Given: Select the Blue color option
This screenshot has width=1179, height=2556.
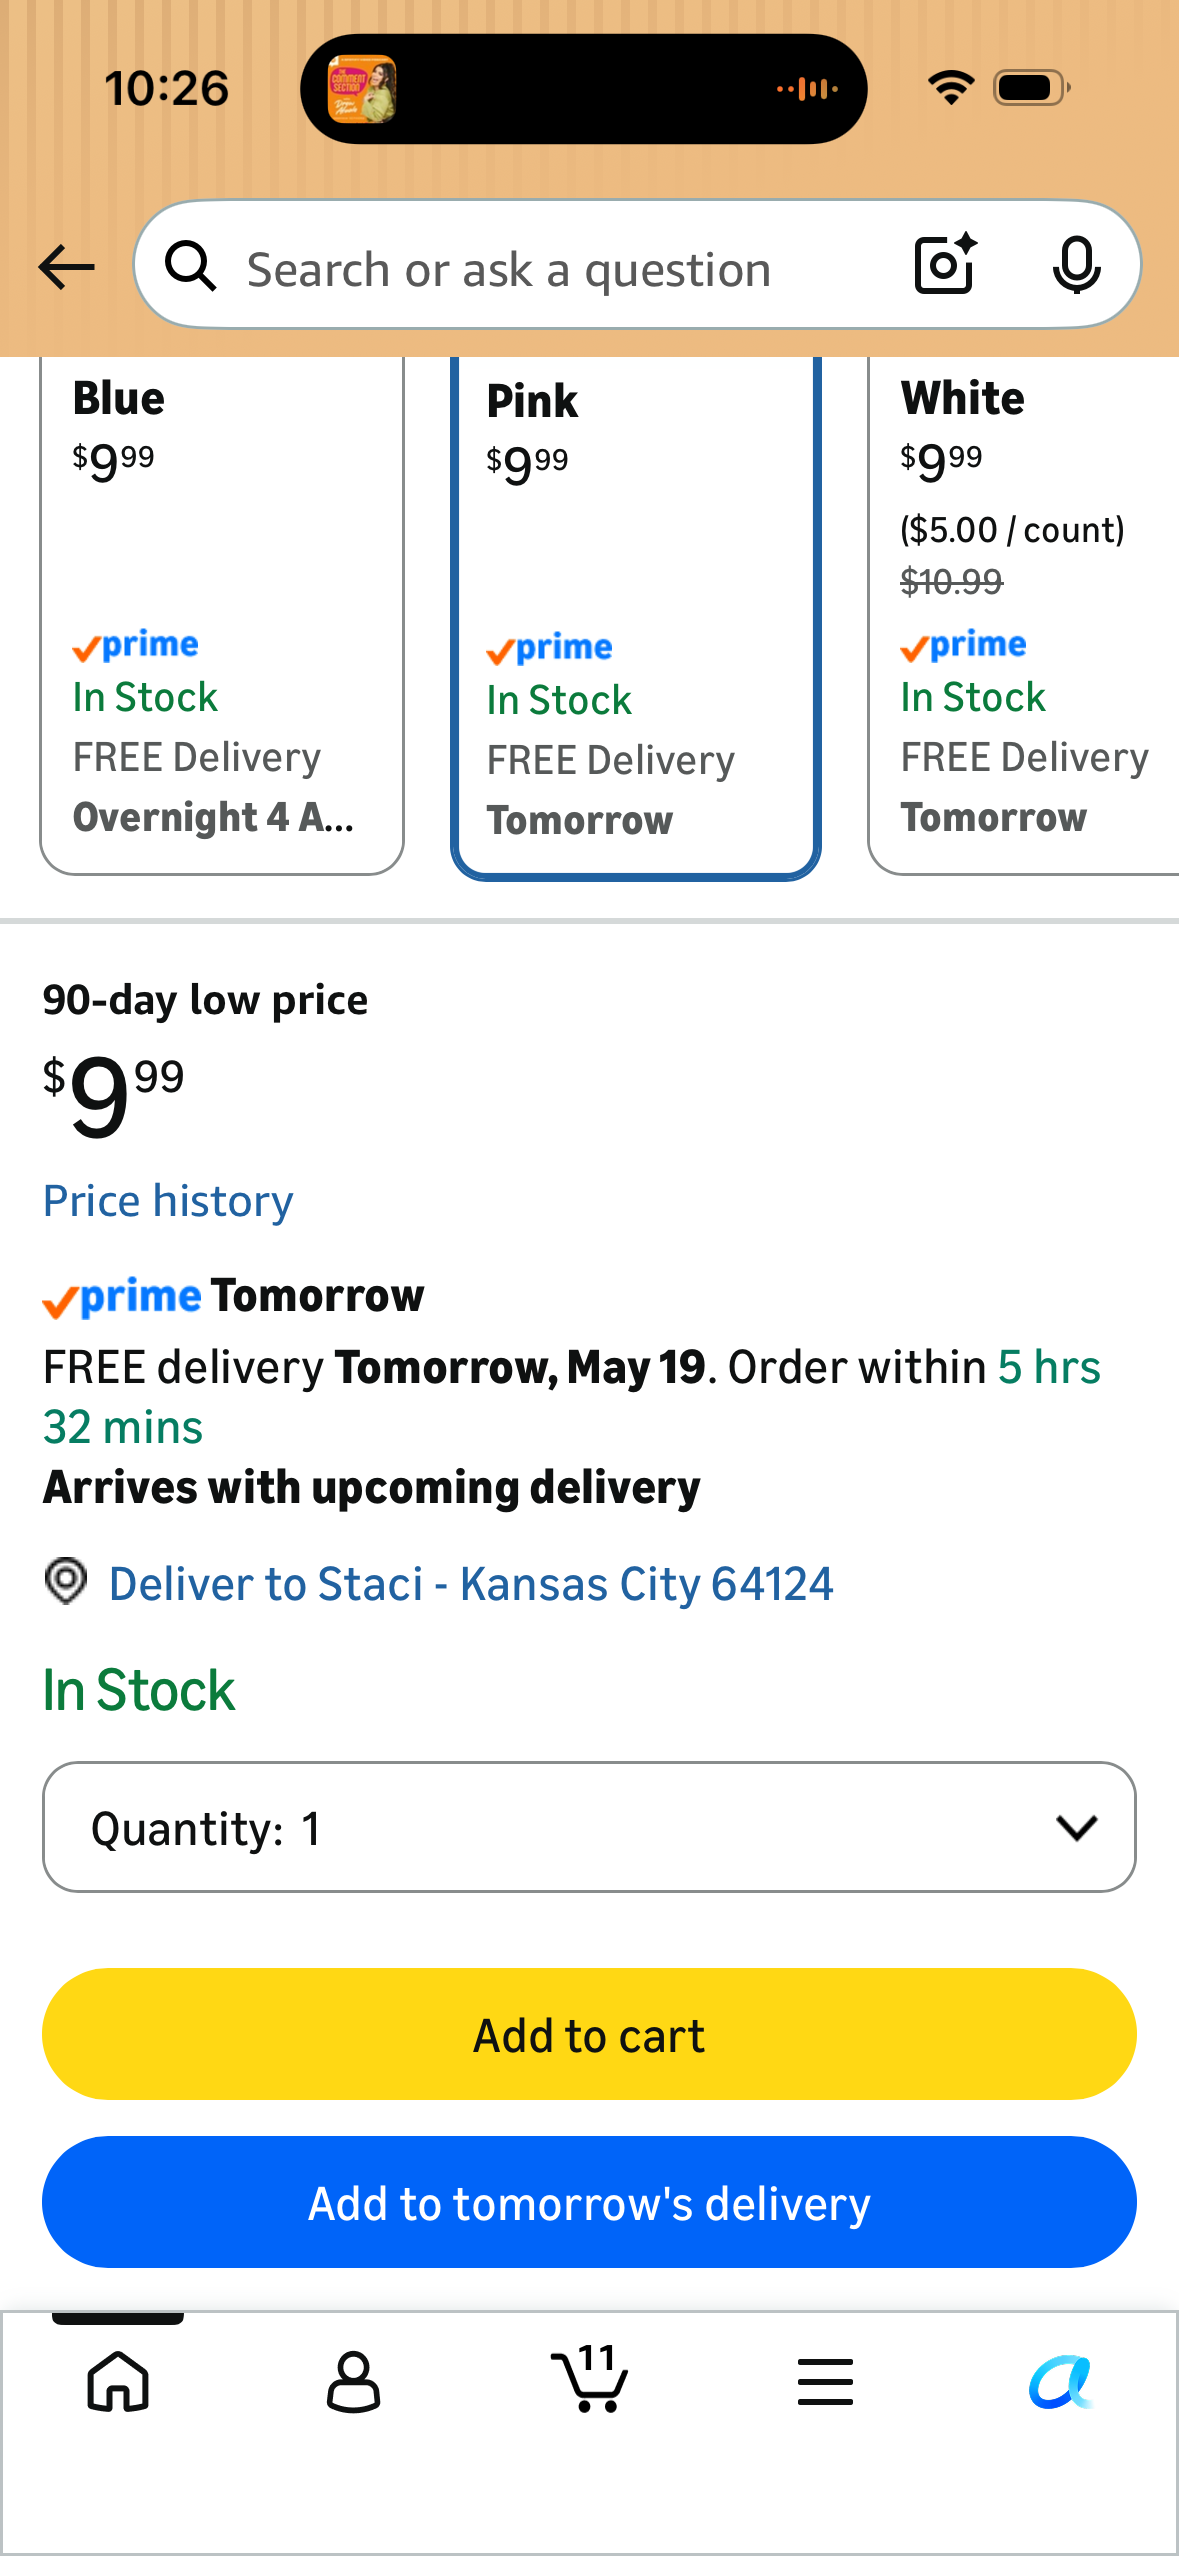Looking at the screenshot, I should [x=222, y=615].
